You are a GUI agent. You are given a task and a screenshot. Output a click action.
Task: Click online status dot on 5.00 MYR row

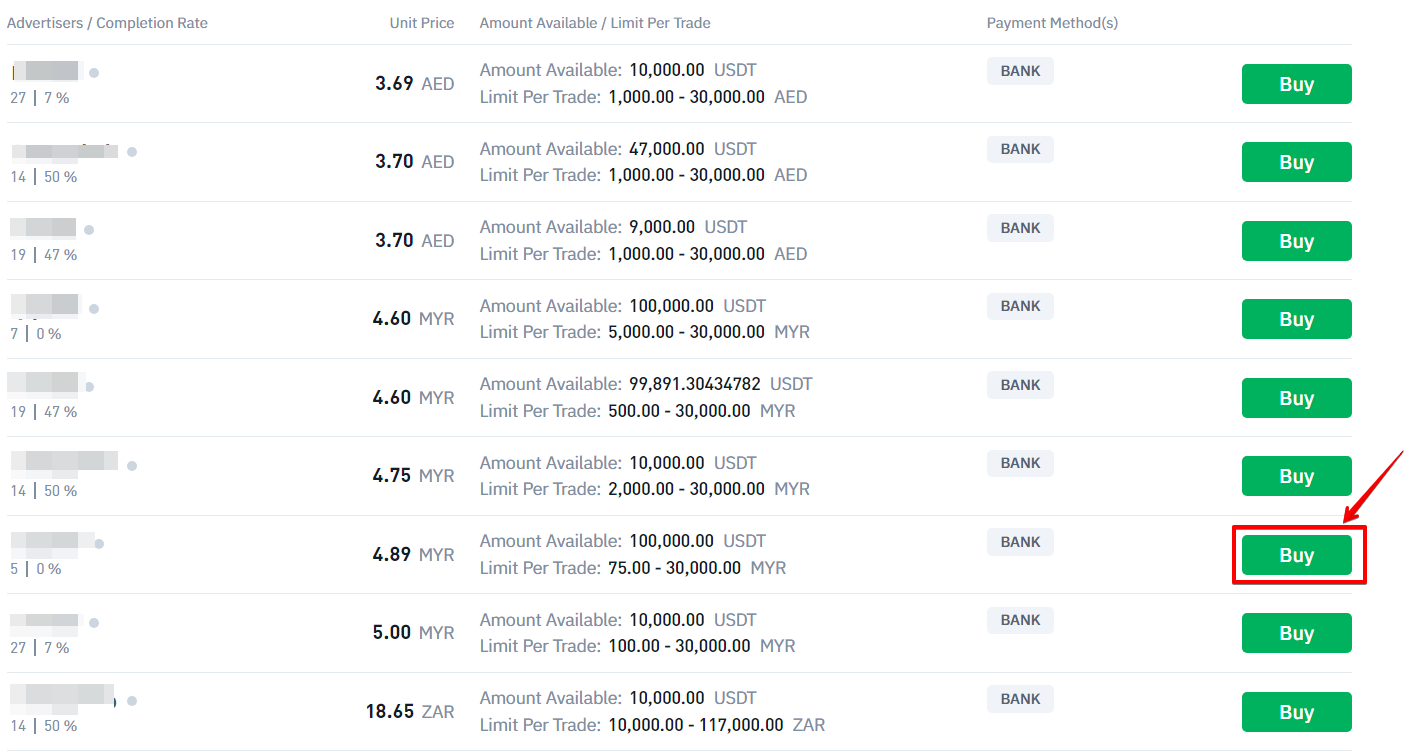[x=94, y=623]
